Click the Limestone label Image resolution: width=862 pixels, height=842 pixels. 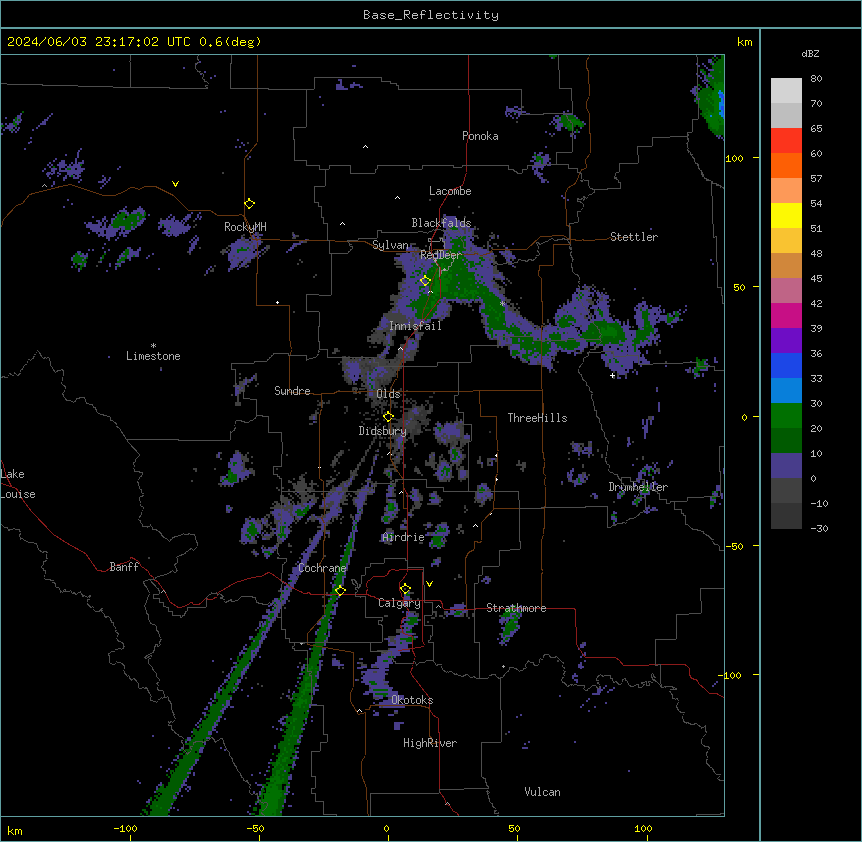point(153,356)
